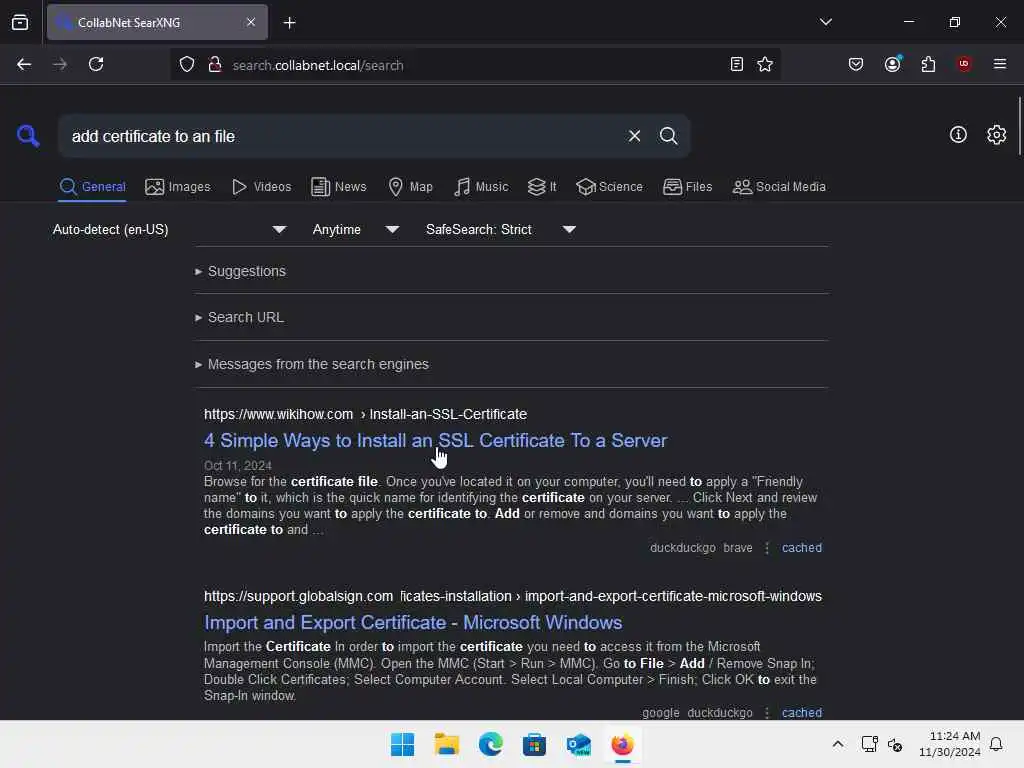Submit search with magnifier button
The height and width of the screenshot is (768, 1024).
pyautogui.click(x=668, y=136)
